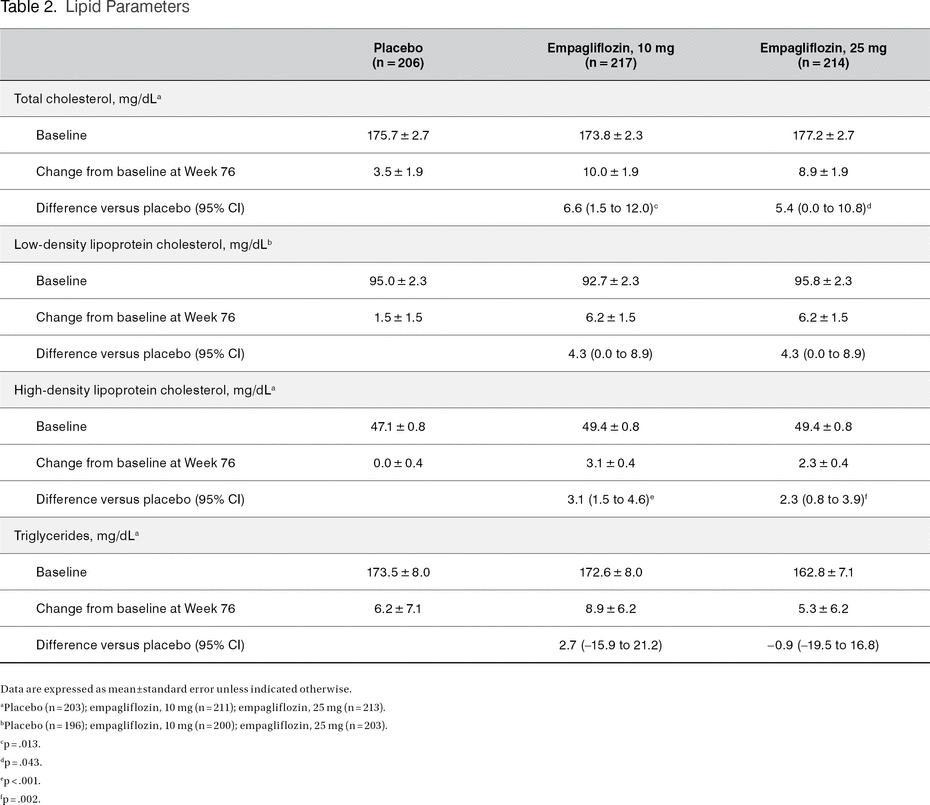930x805 pixels.
Task: Select the 175.7 ± 2.7 placebo baseline cell
Action: coord(399,135)
